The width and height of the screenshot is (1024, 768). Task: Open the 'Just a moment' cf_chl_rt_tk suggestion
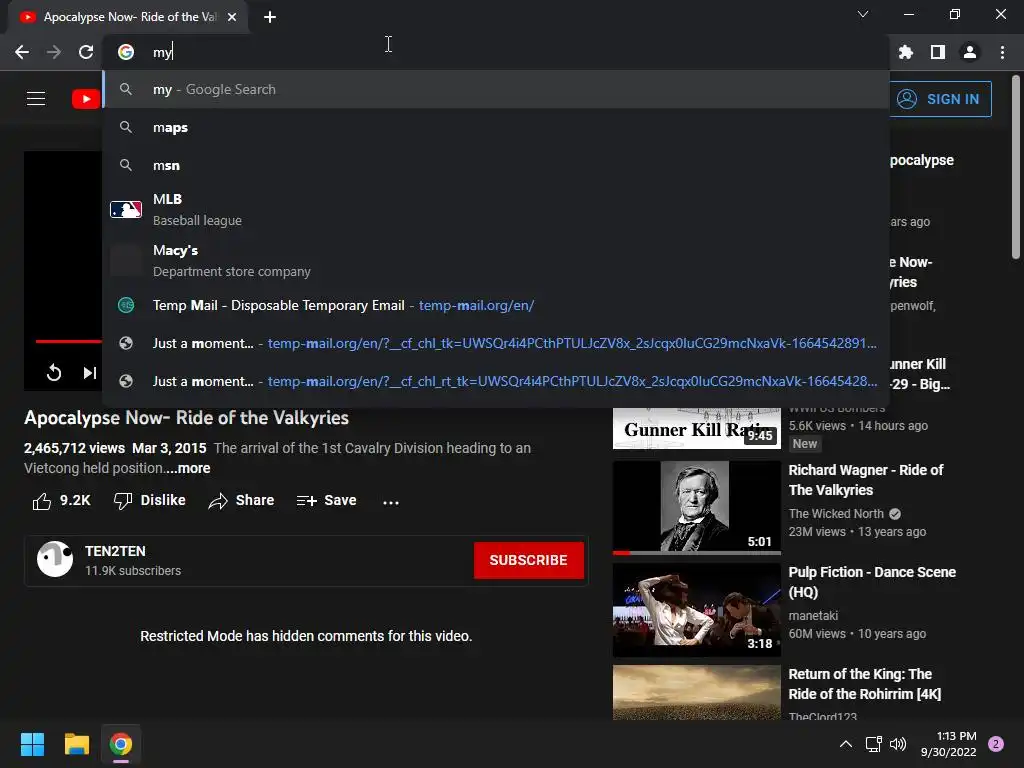click(496, 381)
